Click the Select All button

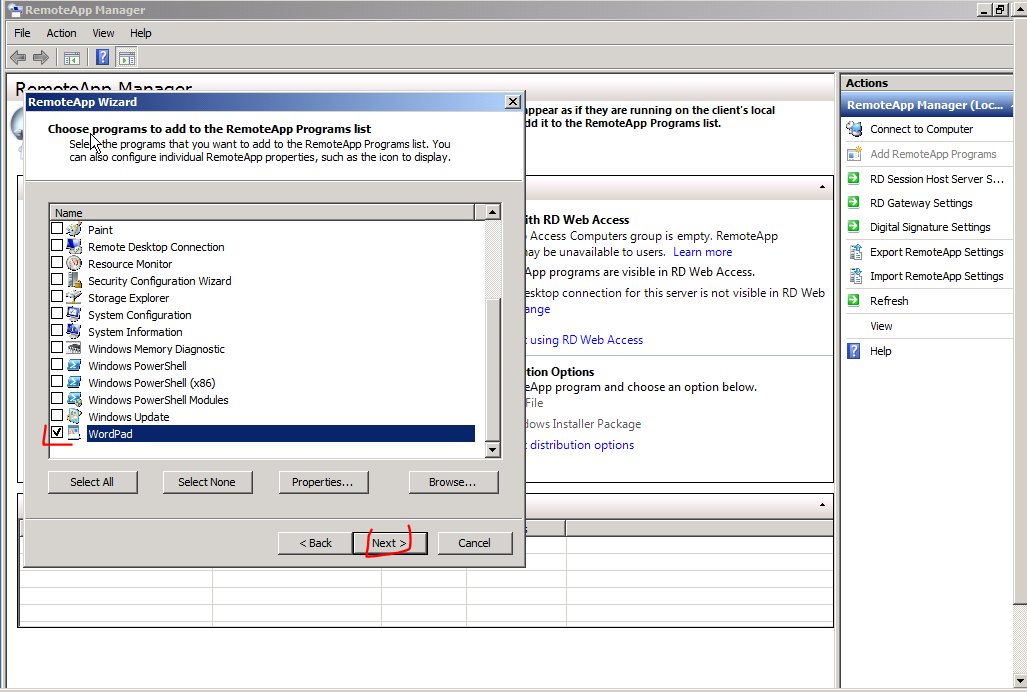(x=92, y=482)
